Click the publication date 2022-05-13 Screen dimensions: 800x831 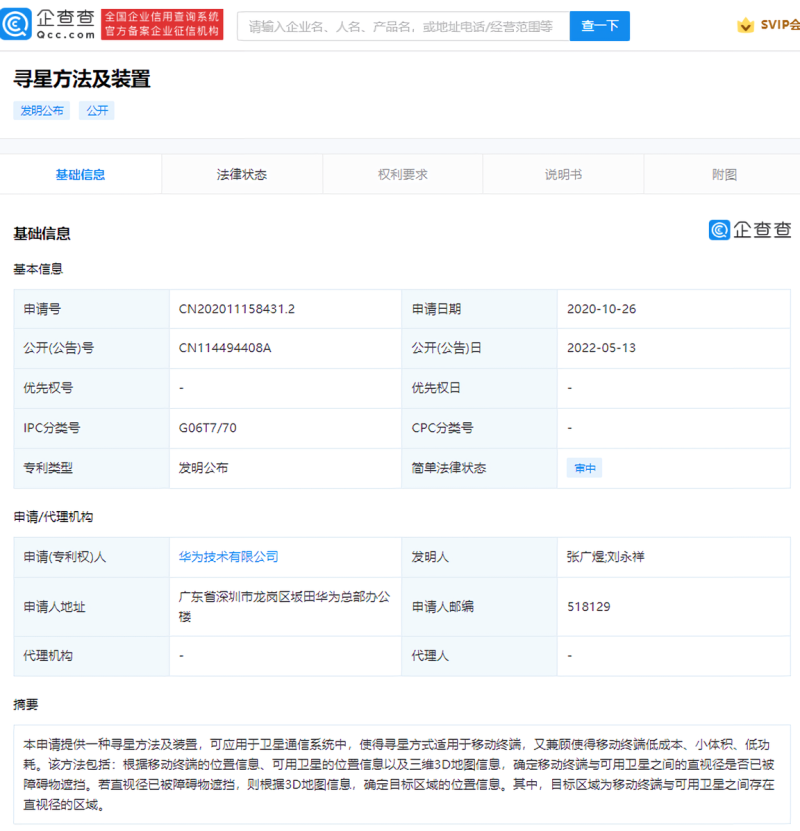[x=601, y=348]
